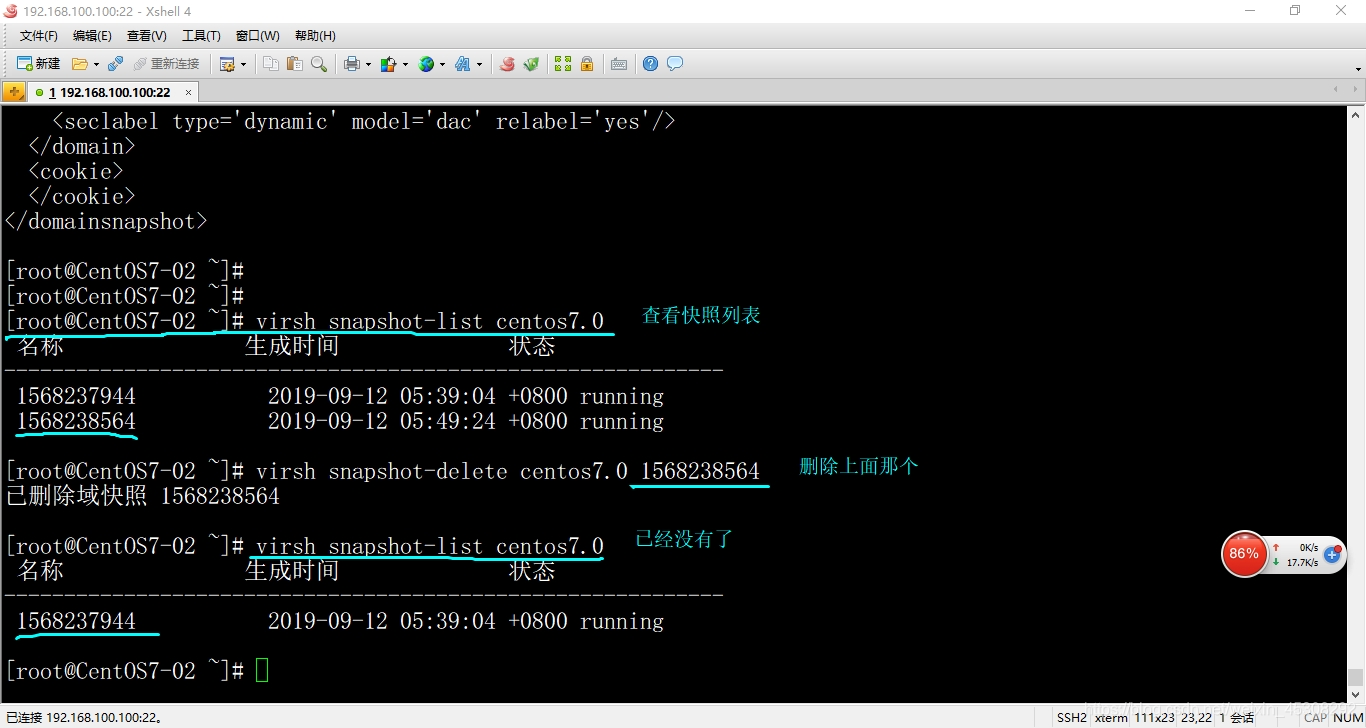The height and width of the screenshot is (728, 1366).
Task: Launch Xftp with the red swirl icon
Action: point(507,64)
